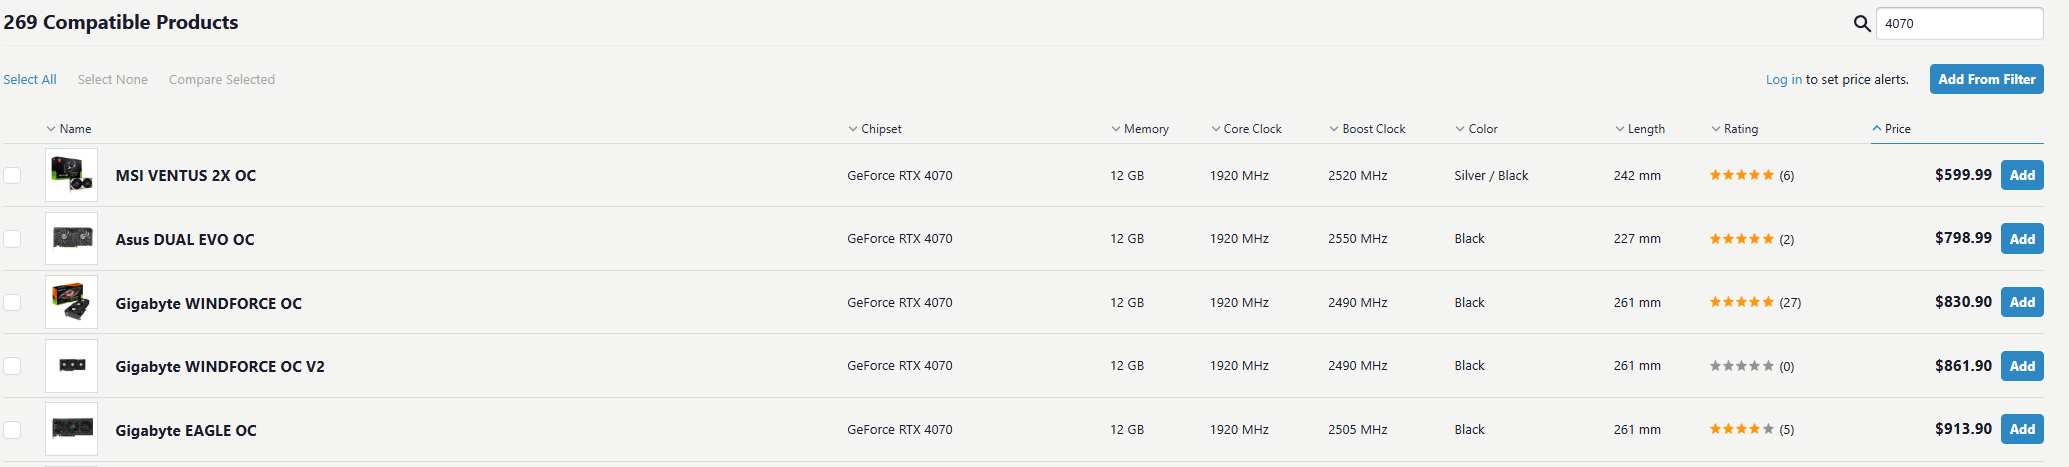Sort products by Name column
The height and width of the screenshot is (467, 2069).
(x=74, y=129)
